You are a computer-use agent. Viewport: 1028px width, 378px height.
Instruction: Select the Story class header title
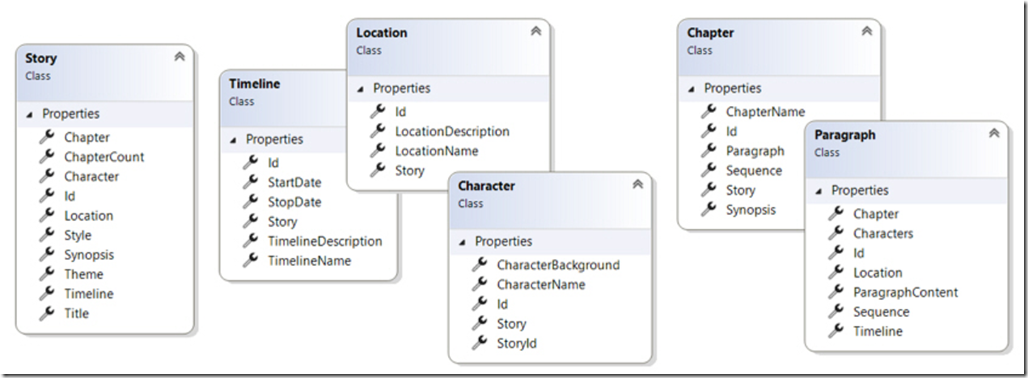pyautogui.click(x=41, y=58)
